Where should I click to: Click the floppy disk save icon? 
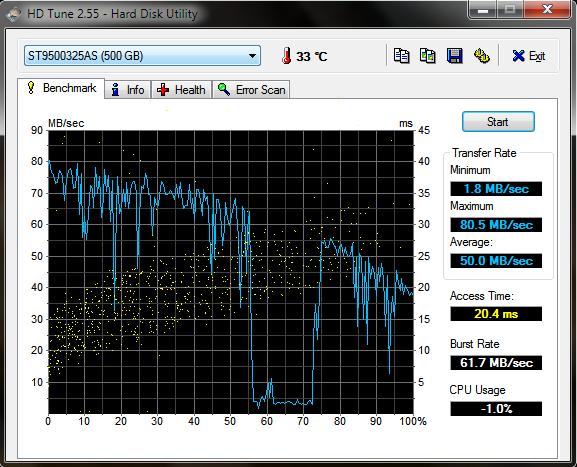click(454, 56)
